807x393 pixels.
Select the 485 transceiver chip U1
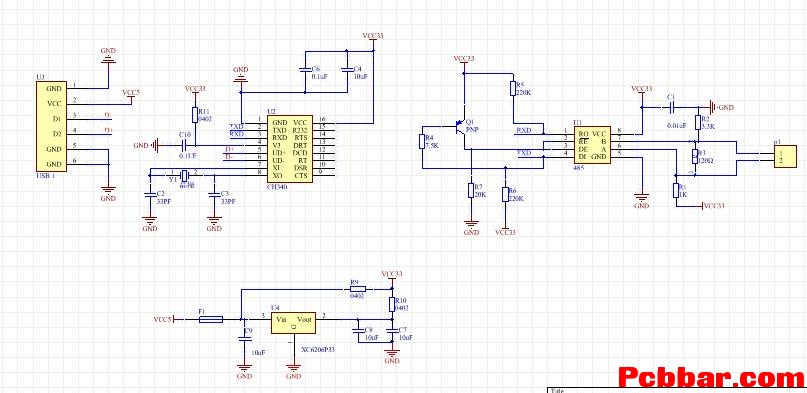tap(592, 145)
